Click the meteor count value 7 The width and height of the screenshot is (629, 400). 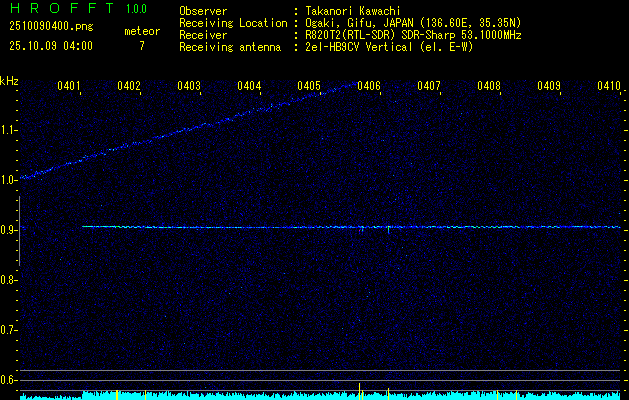tap(142, 46)
